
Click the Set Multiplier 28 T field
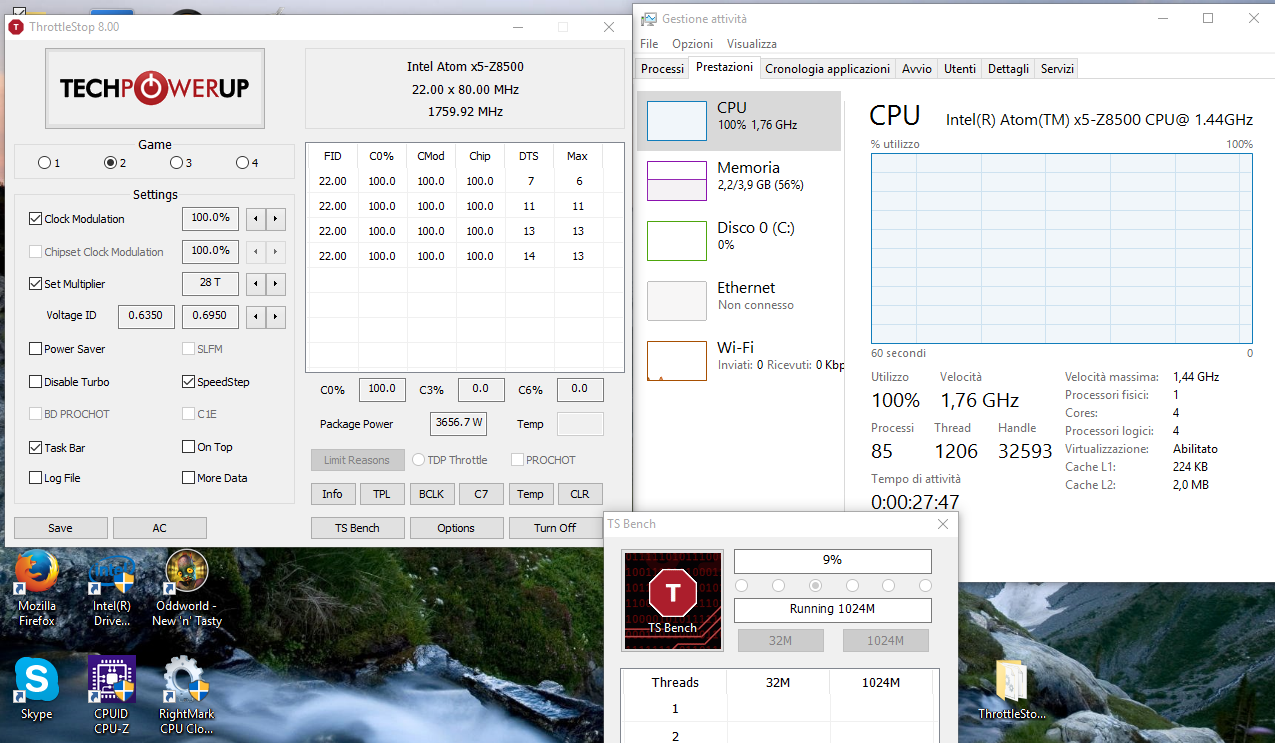tap(210, 283)
